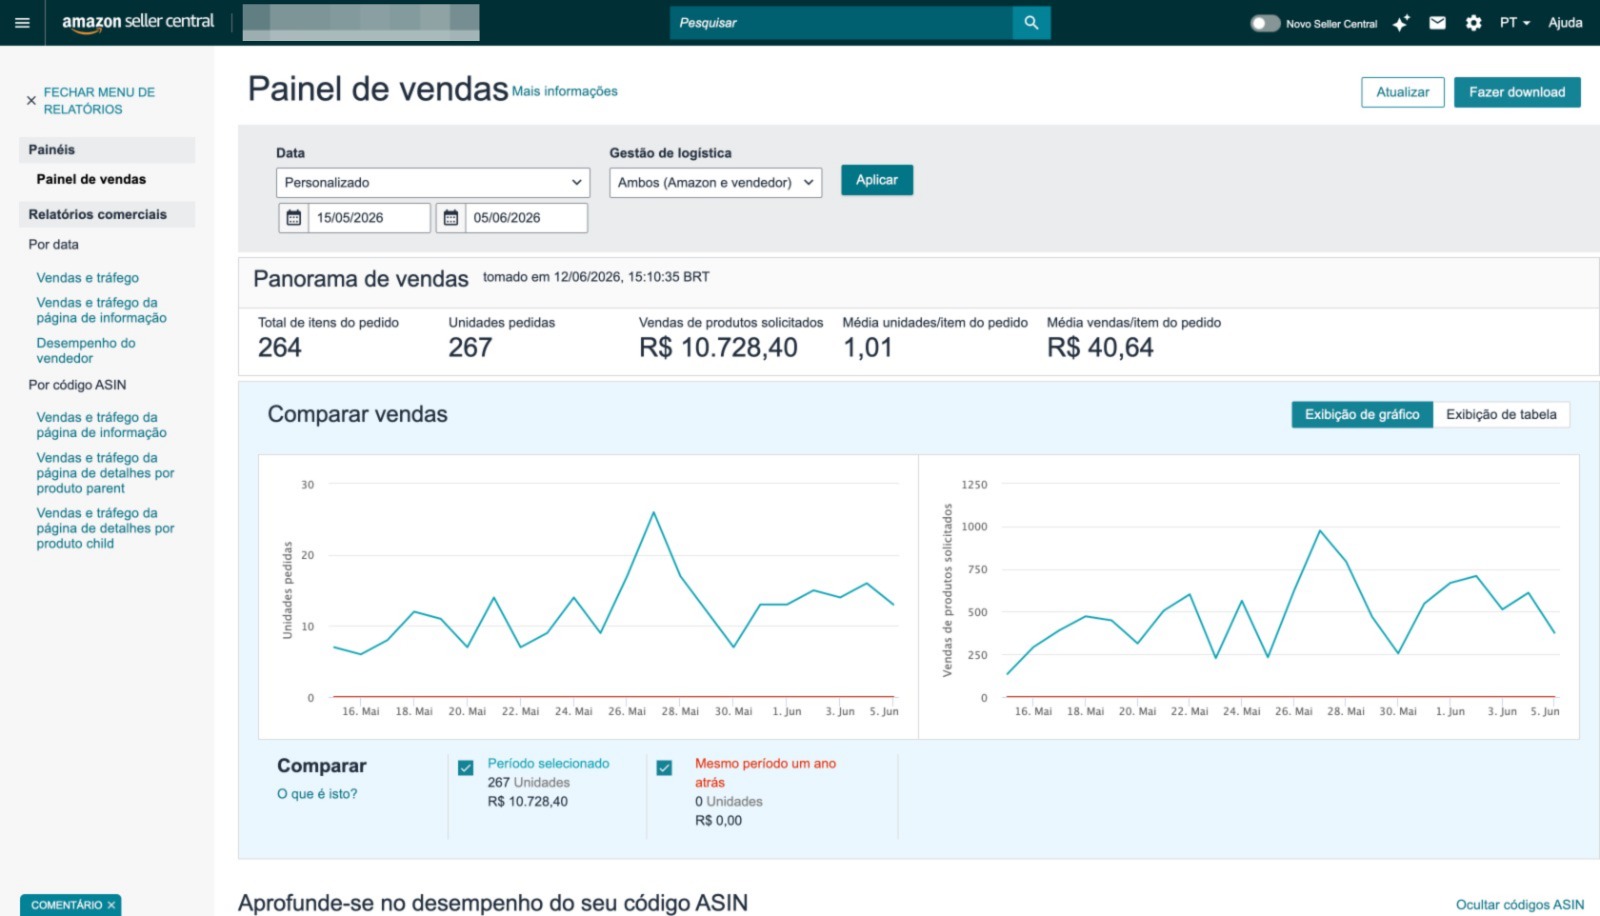Click Ocultar códigos ASIN link
1600x916 pixels.
coord(1520,904)
